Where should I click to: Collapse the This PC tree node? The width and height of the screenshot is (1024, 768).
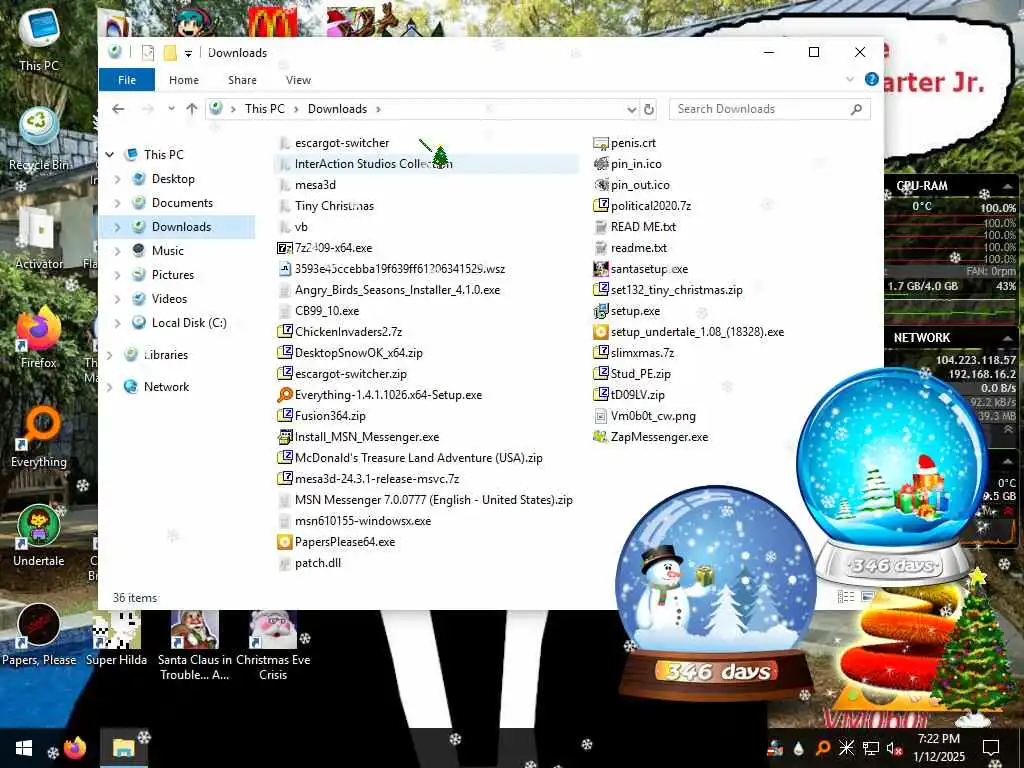[110, 155]
